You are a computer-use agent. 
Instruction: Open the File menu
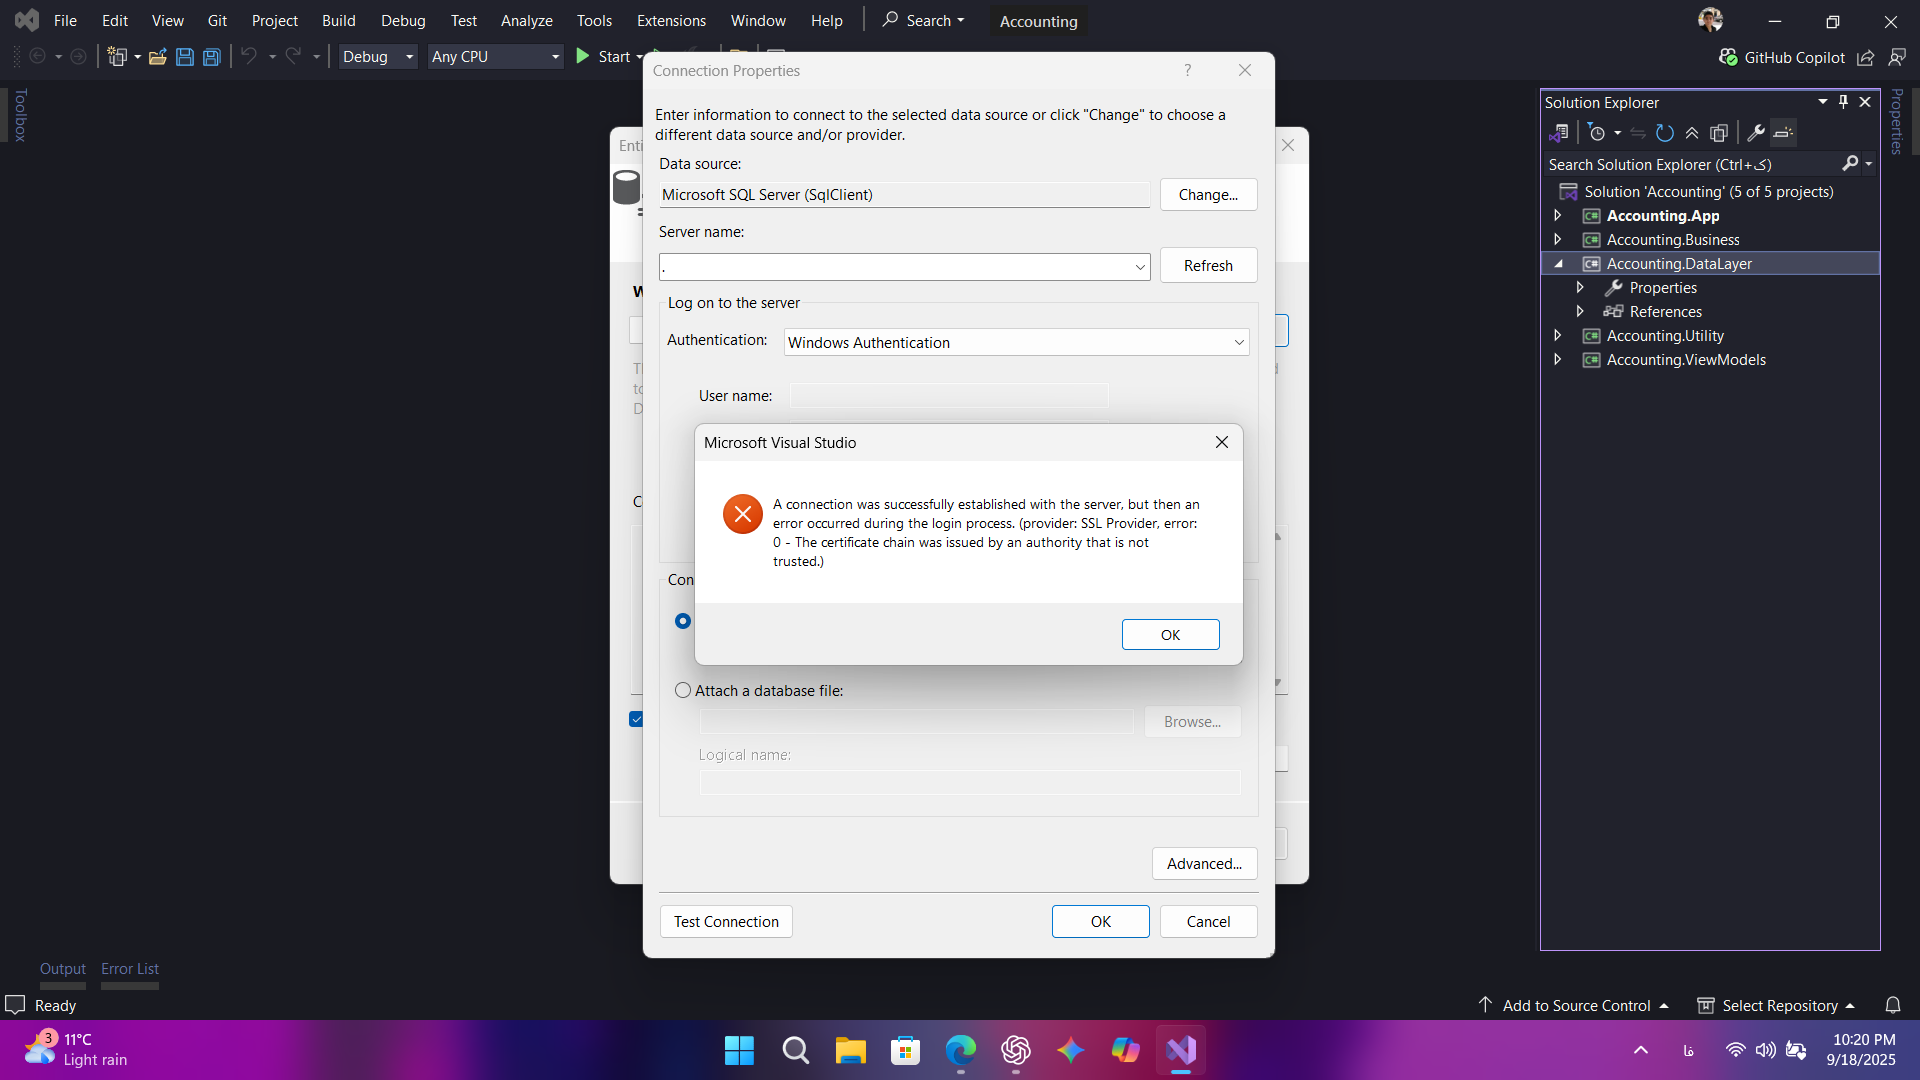(x=65, y=20)
